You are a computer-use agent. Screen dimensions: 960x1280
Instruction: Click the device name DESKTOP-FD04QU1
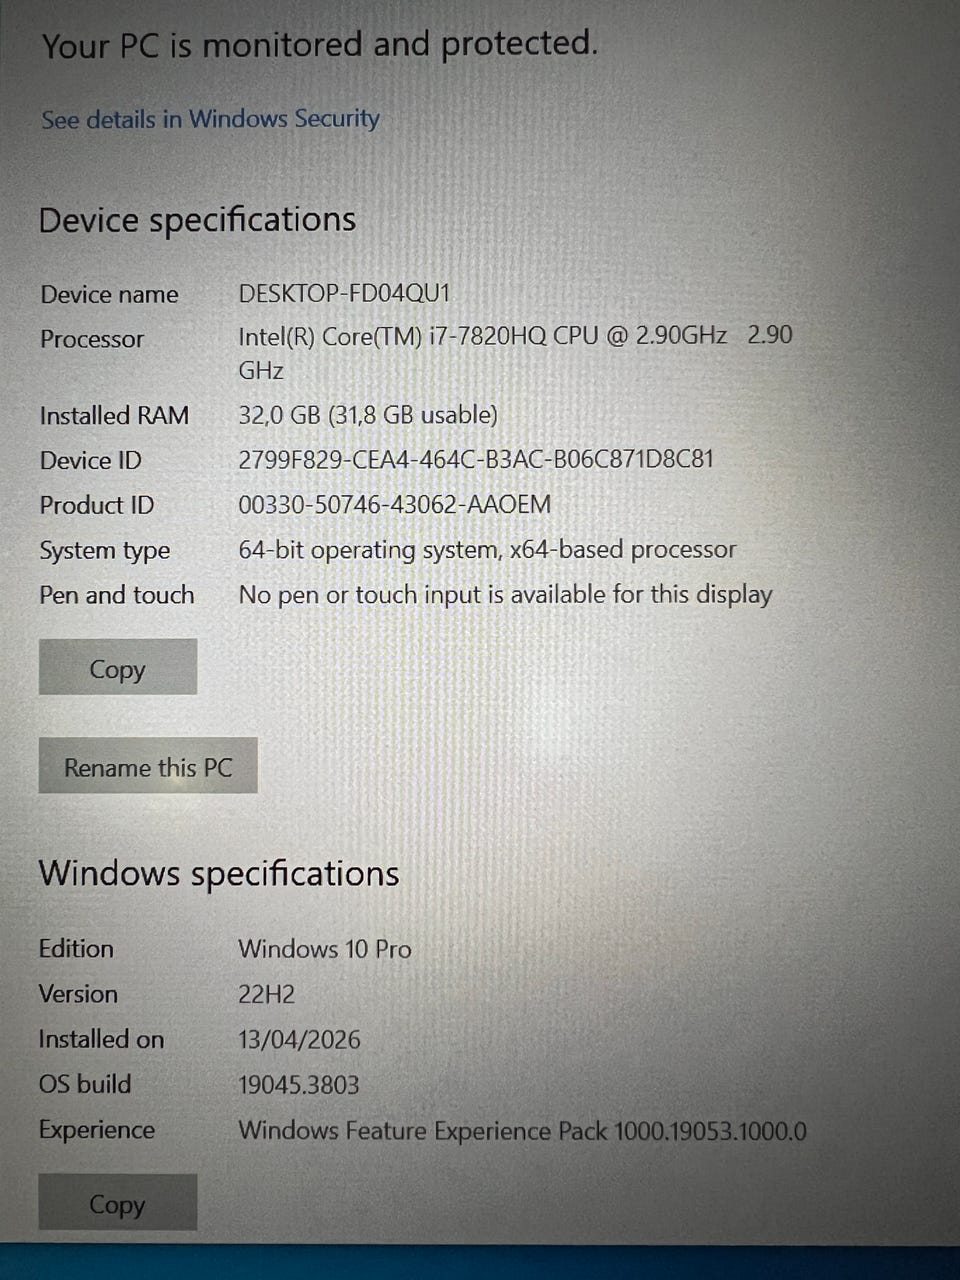pyautogui.click(x=345, y=293)
